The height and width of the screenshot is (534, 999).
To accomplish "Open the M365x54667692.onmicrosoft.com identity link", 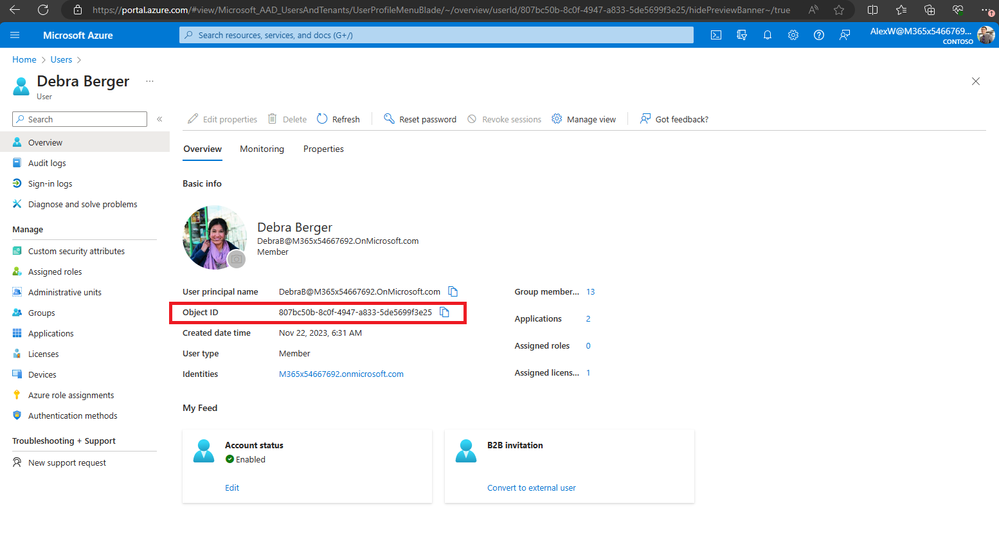I will [x=341, y=374].
